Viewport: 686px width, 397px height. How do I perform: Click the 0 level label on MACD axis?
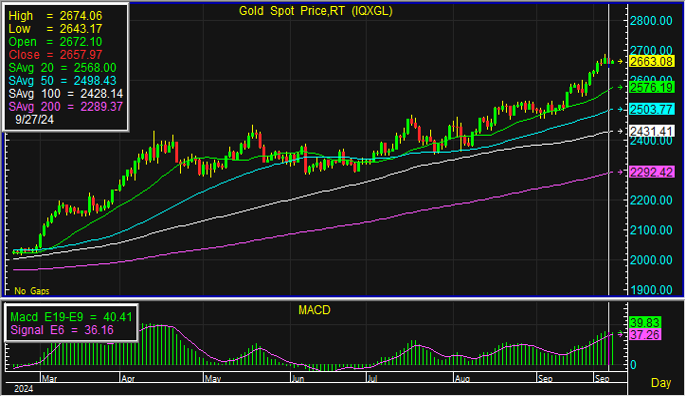pos(633,365)
